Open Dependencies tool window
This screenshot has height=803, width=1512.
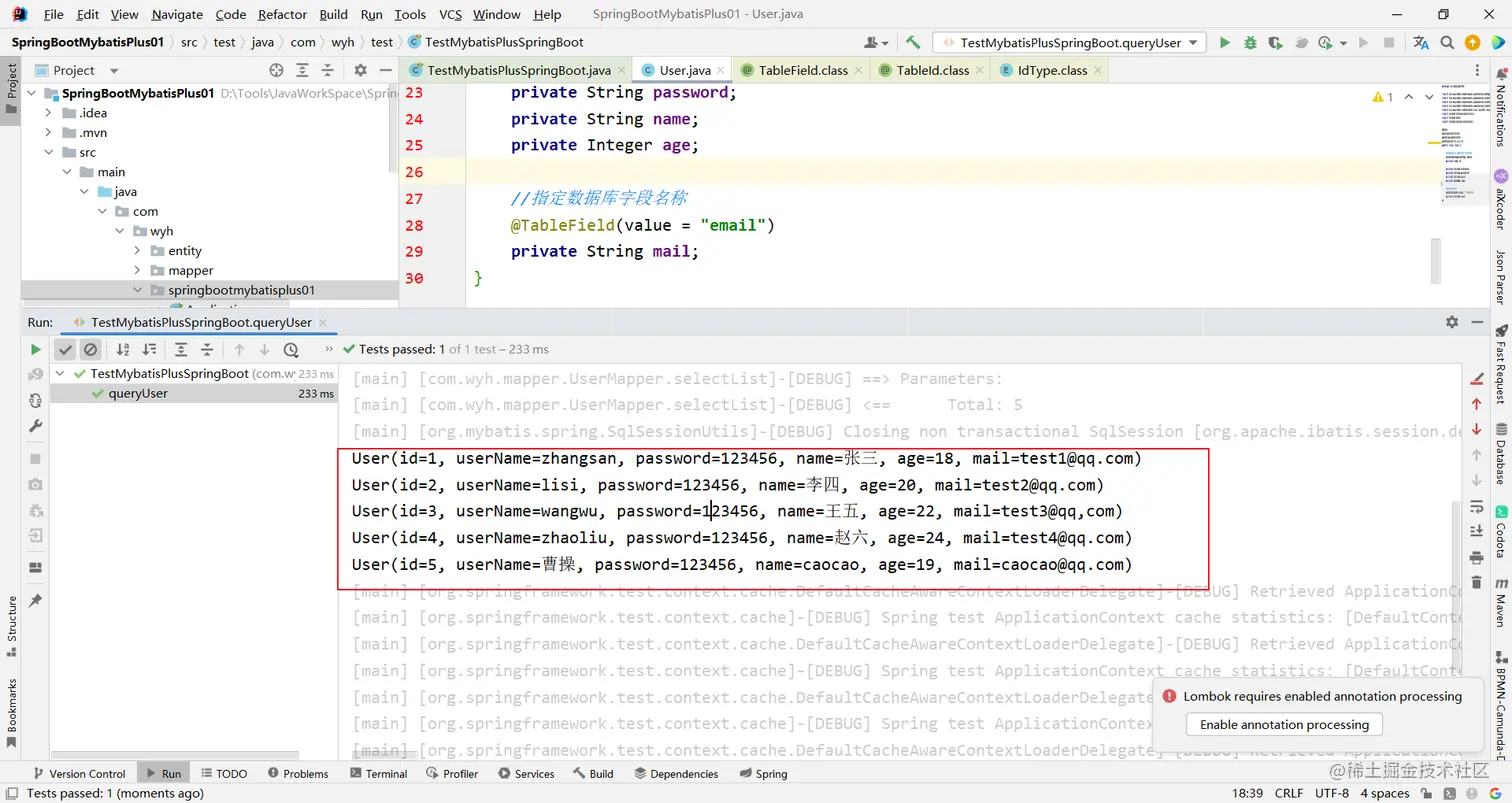click(x=675, y=773)
